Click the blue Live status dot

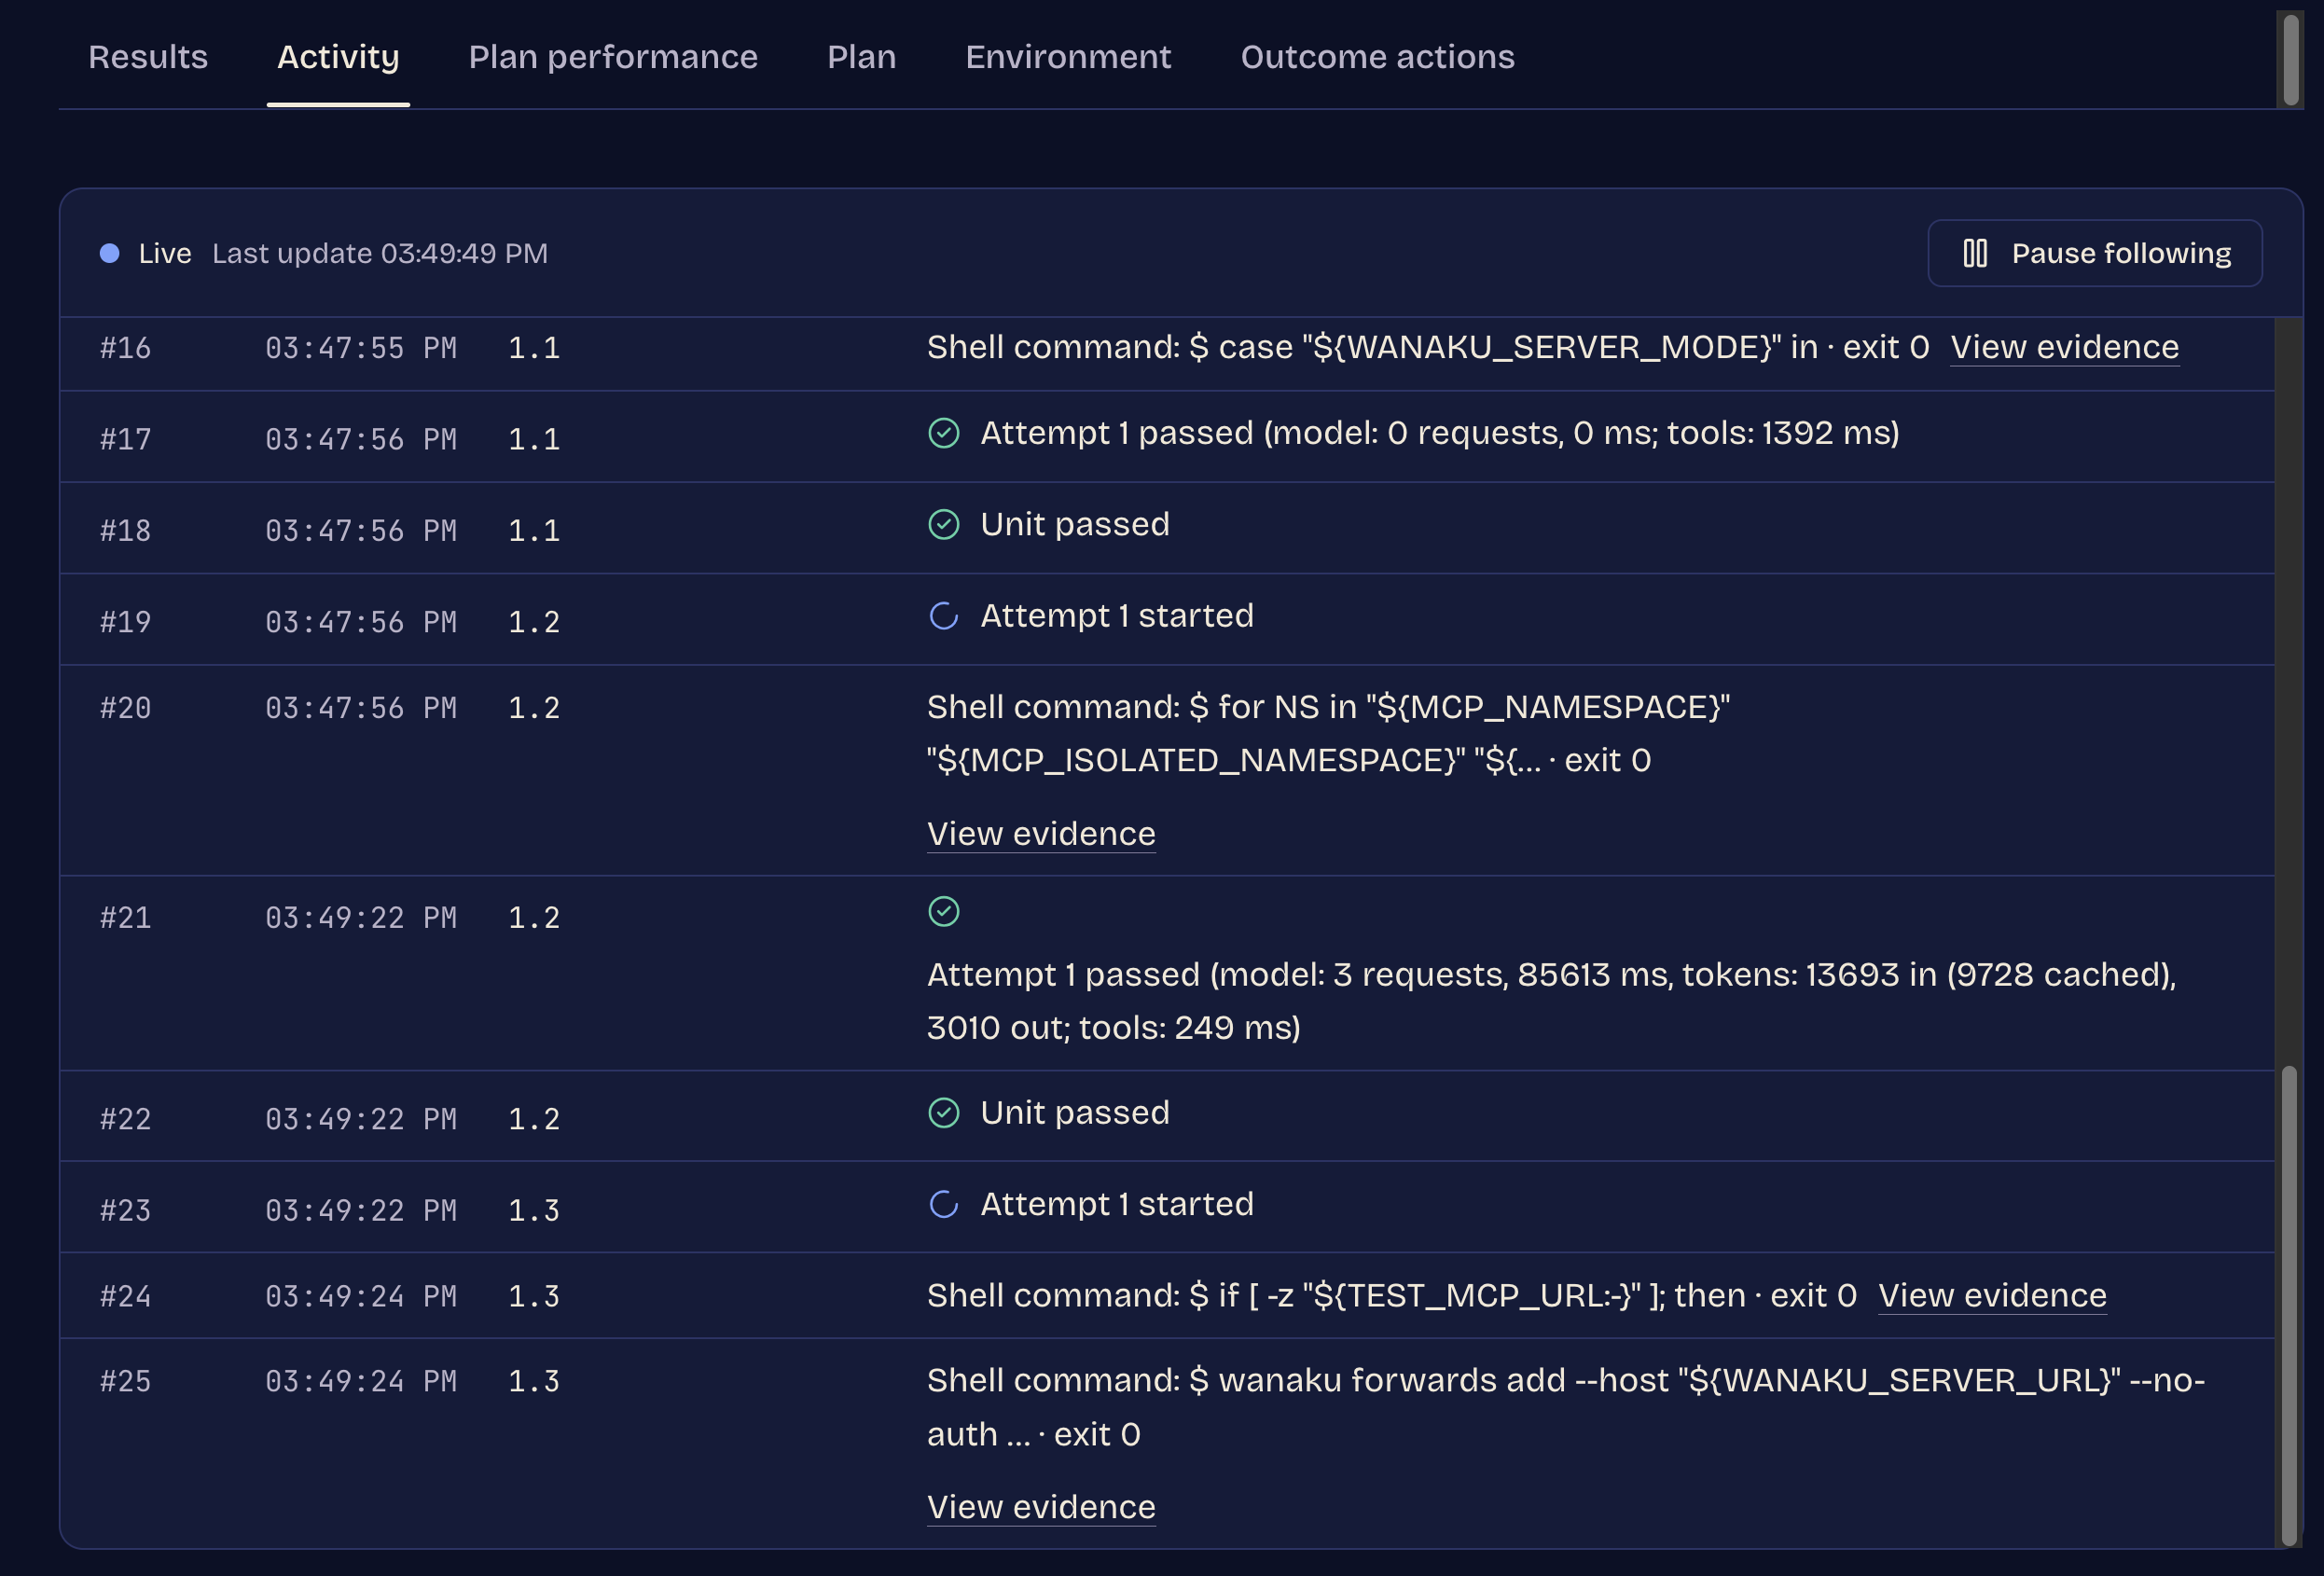click(110, 253)
